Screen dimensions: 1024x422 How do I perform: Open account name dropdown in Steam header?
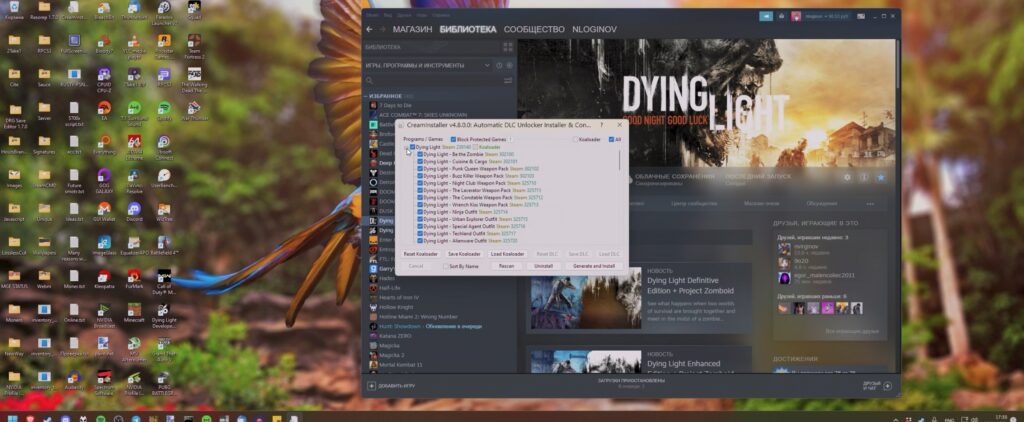point(827,16)
